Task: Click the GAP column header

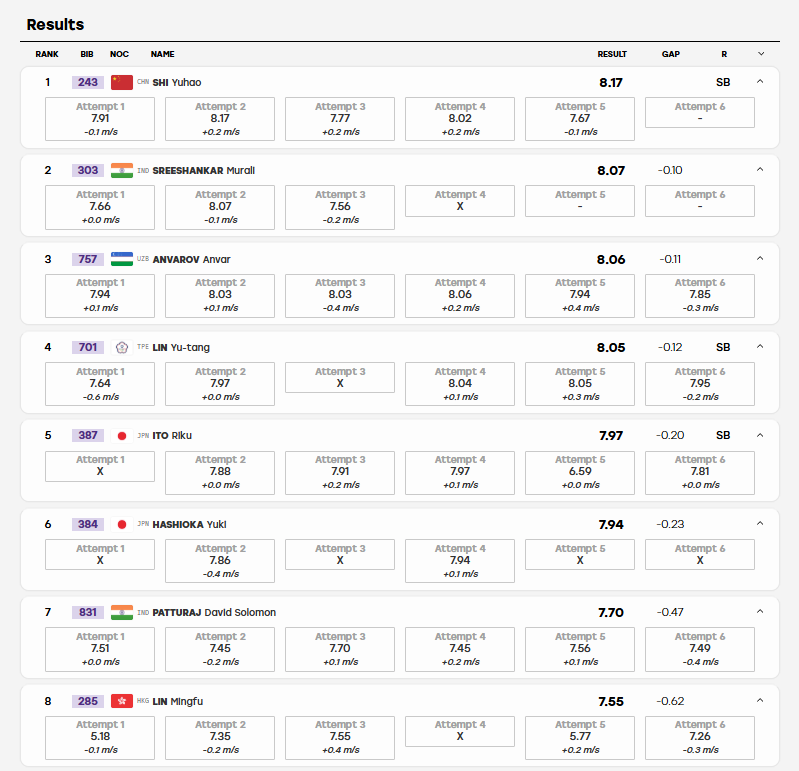Action: click(x=671, y=54)
